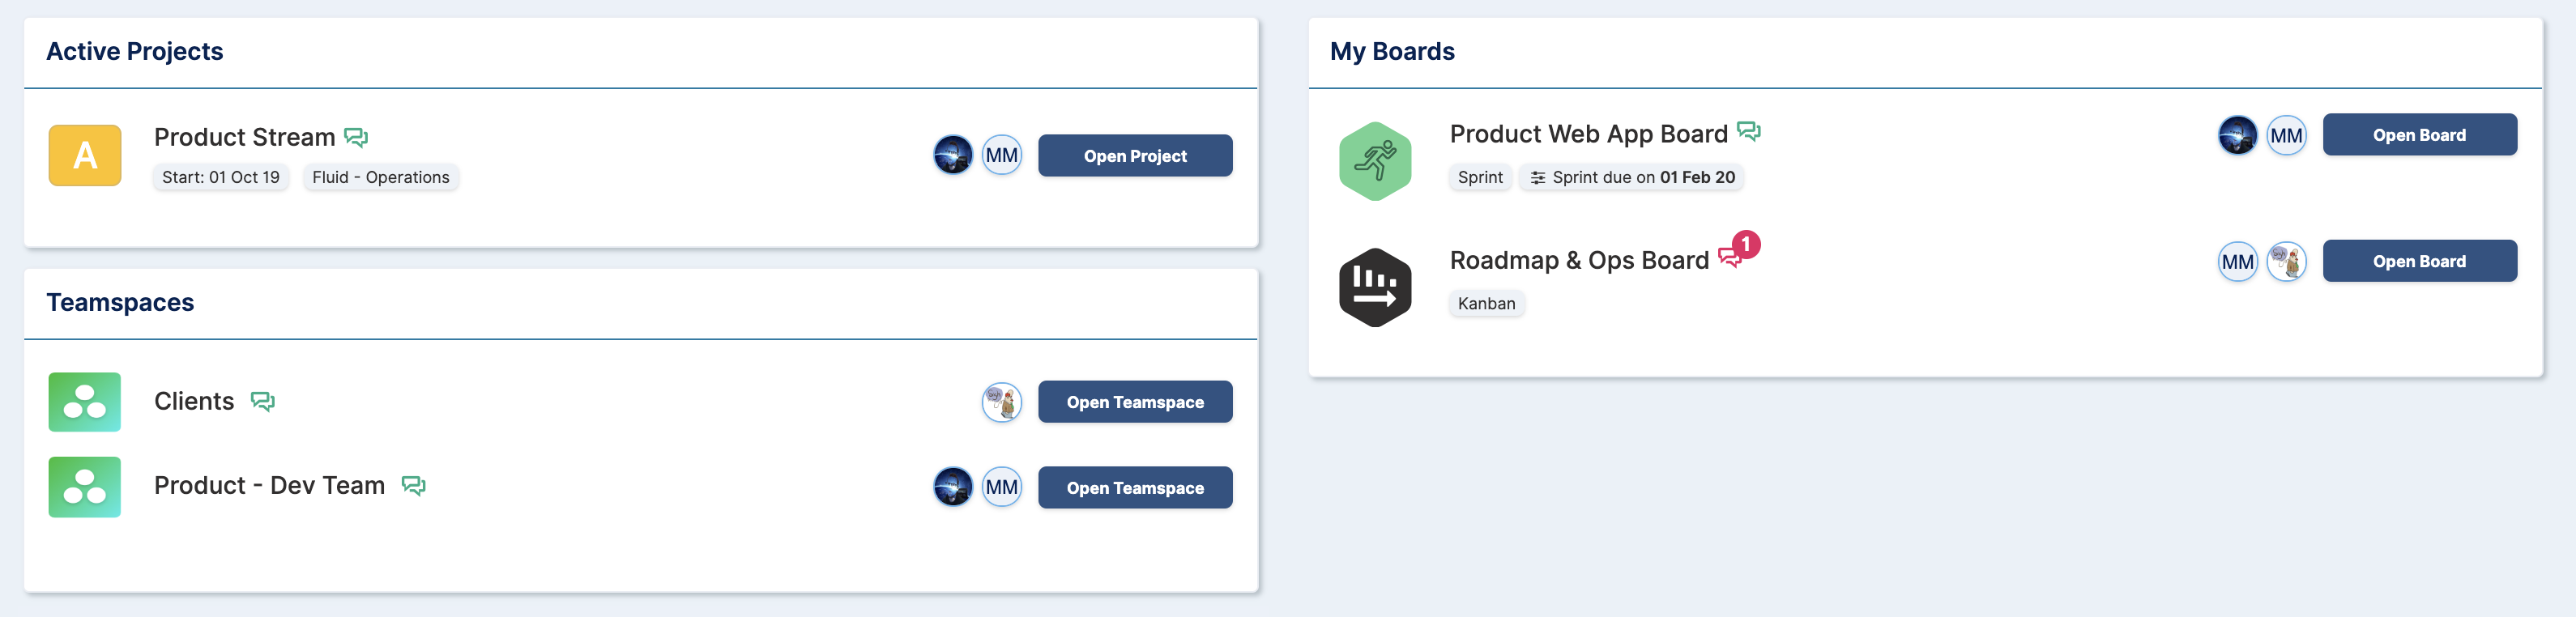Click the photo avatar in Product Stream row
The width and height of the screenshot is (2576, 617).
point(953,155)
